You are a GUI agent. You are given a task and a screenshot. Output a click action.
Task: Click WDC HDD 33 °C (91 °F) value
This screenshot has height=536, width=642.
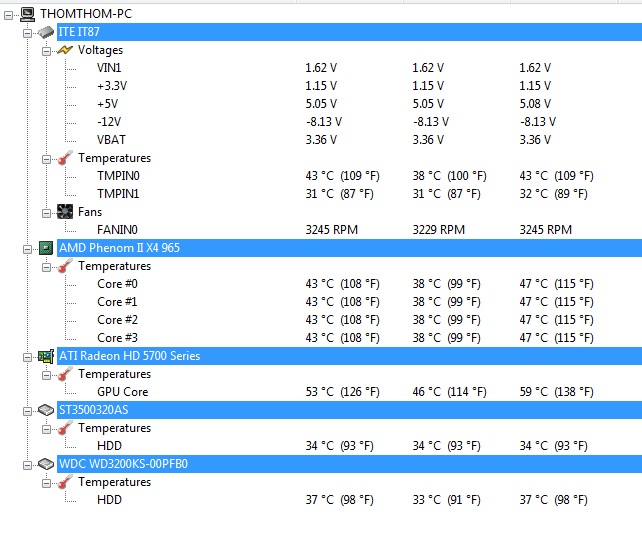point(446,500)
